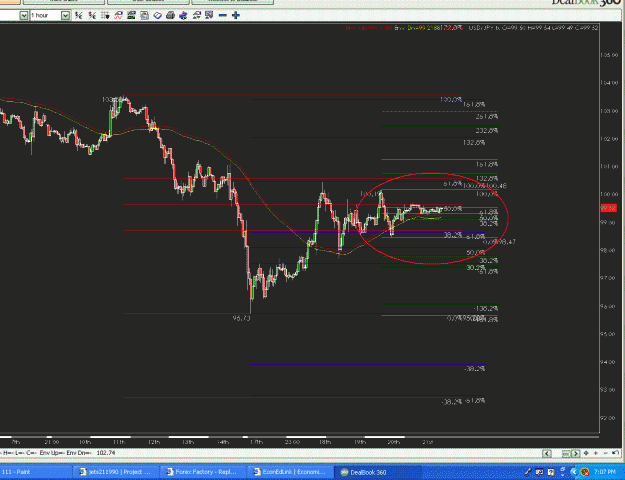Open the currency pair dropdown arrow
This screenshot has width=625, height=480.
(x=24, y=16)
